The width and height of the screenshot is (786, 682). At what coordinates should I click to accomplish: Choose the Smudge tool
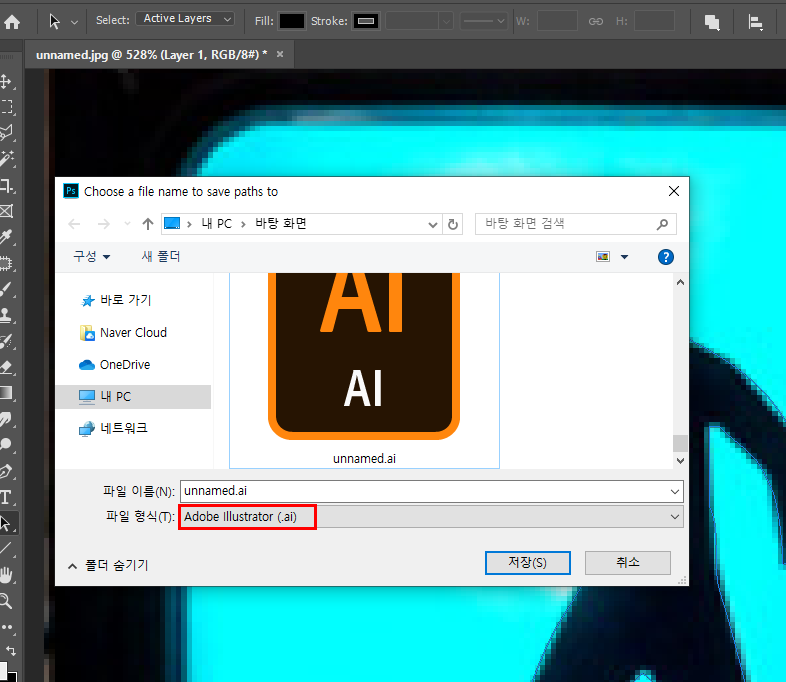pyautogui.click(x=6, y=419)
